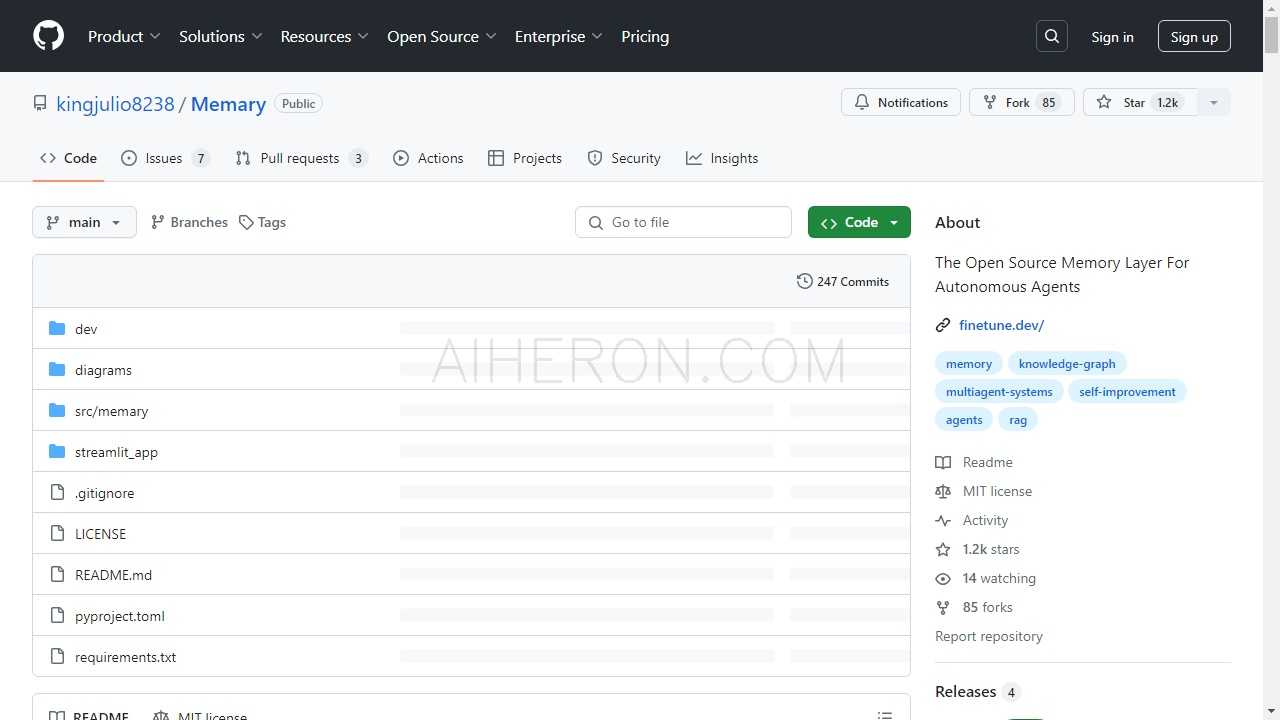Image resolution: width=1280 pixels, height=720 pixels.
Task: Select the agents topic tag
Action: 964,419
